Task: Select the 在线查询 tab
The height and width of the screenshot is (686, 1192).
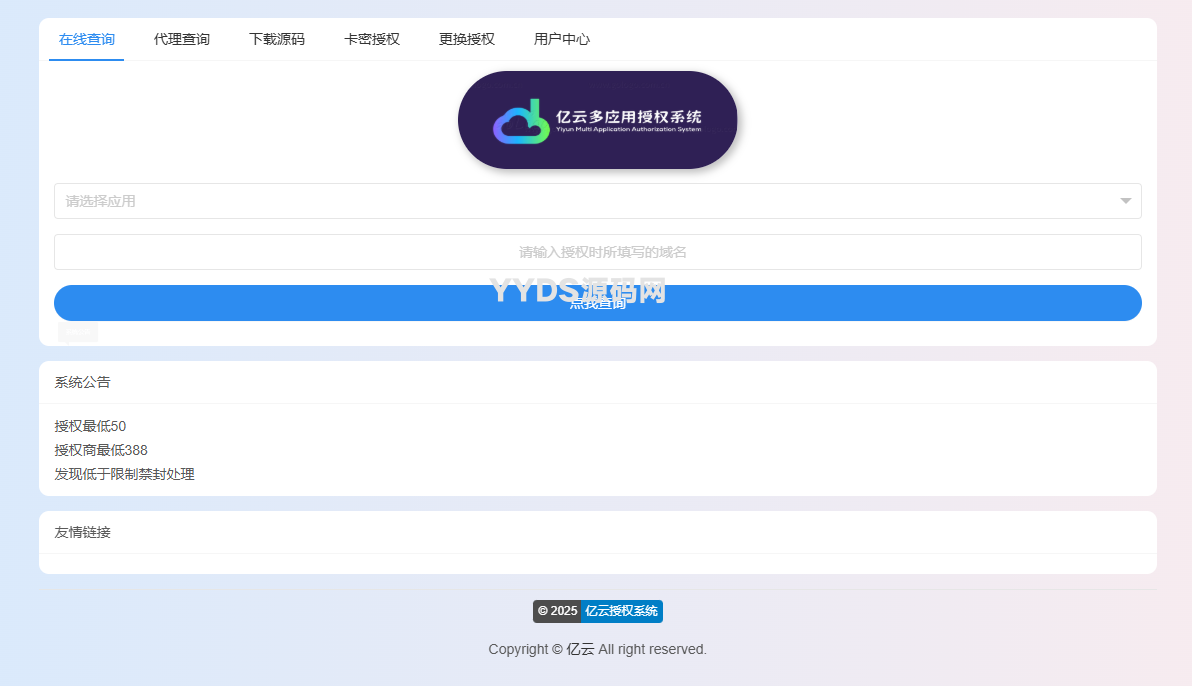Action: click(86, 39)
